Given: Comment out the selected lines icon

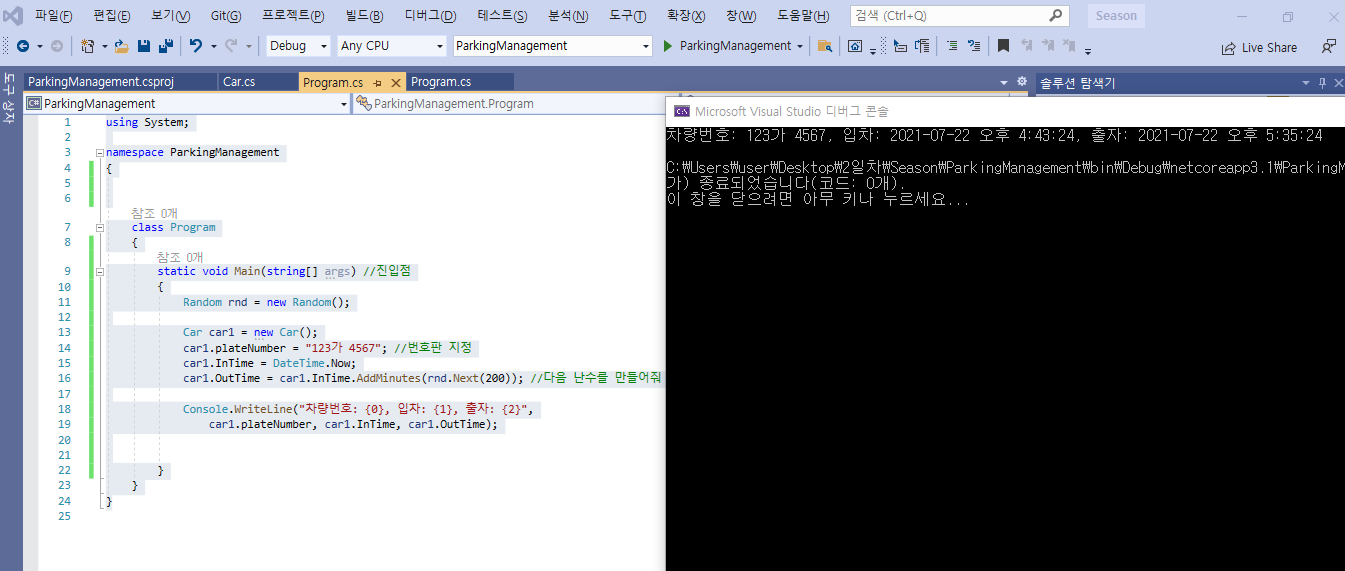Looking at the screenshot, I should (x=951, y=46).
